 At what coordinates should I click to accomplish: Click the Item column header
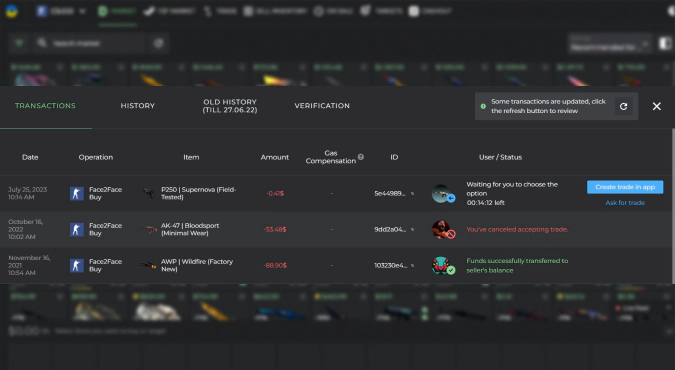pyautogui.click(x=191, y=157)
